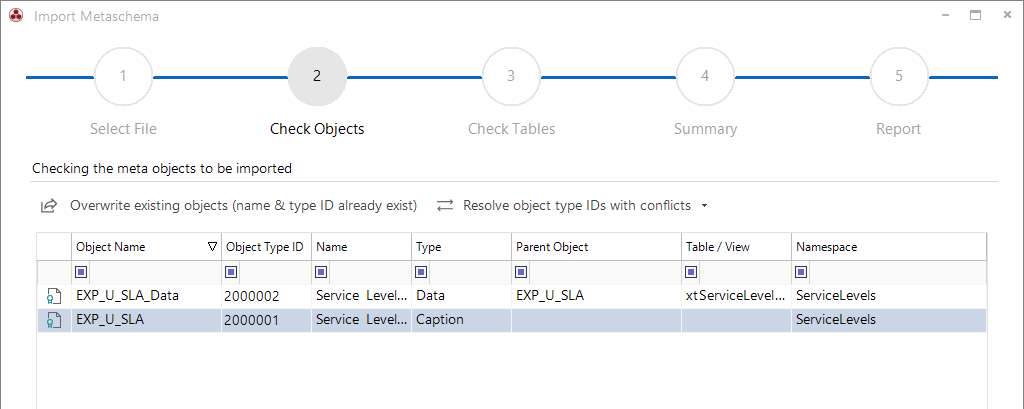Click the Data type cell

[x=461, y=296]
